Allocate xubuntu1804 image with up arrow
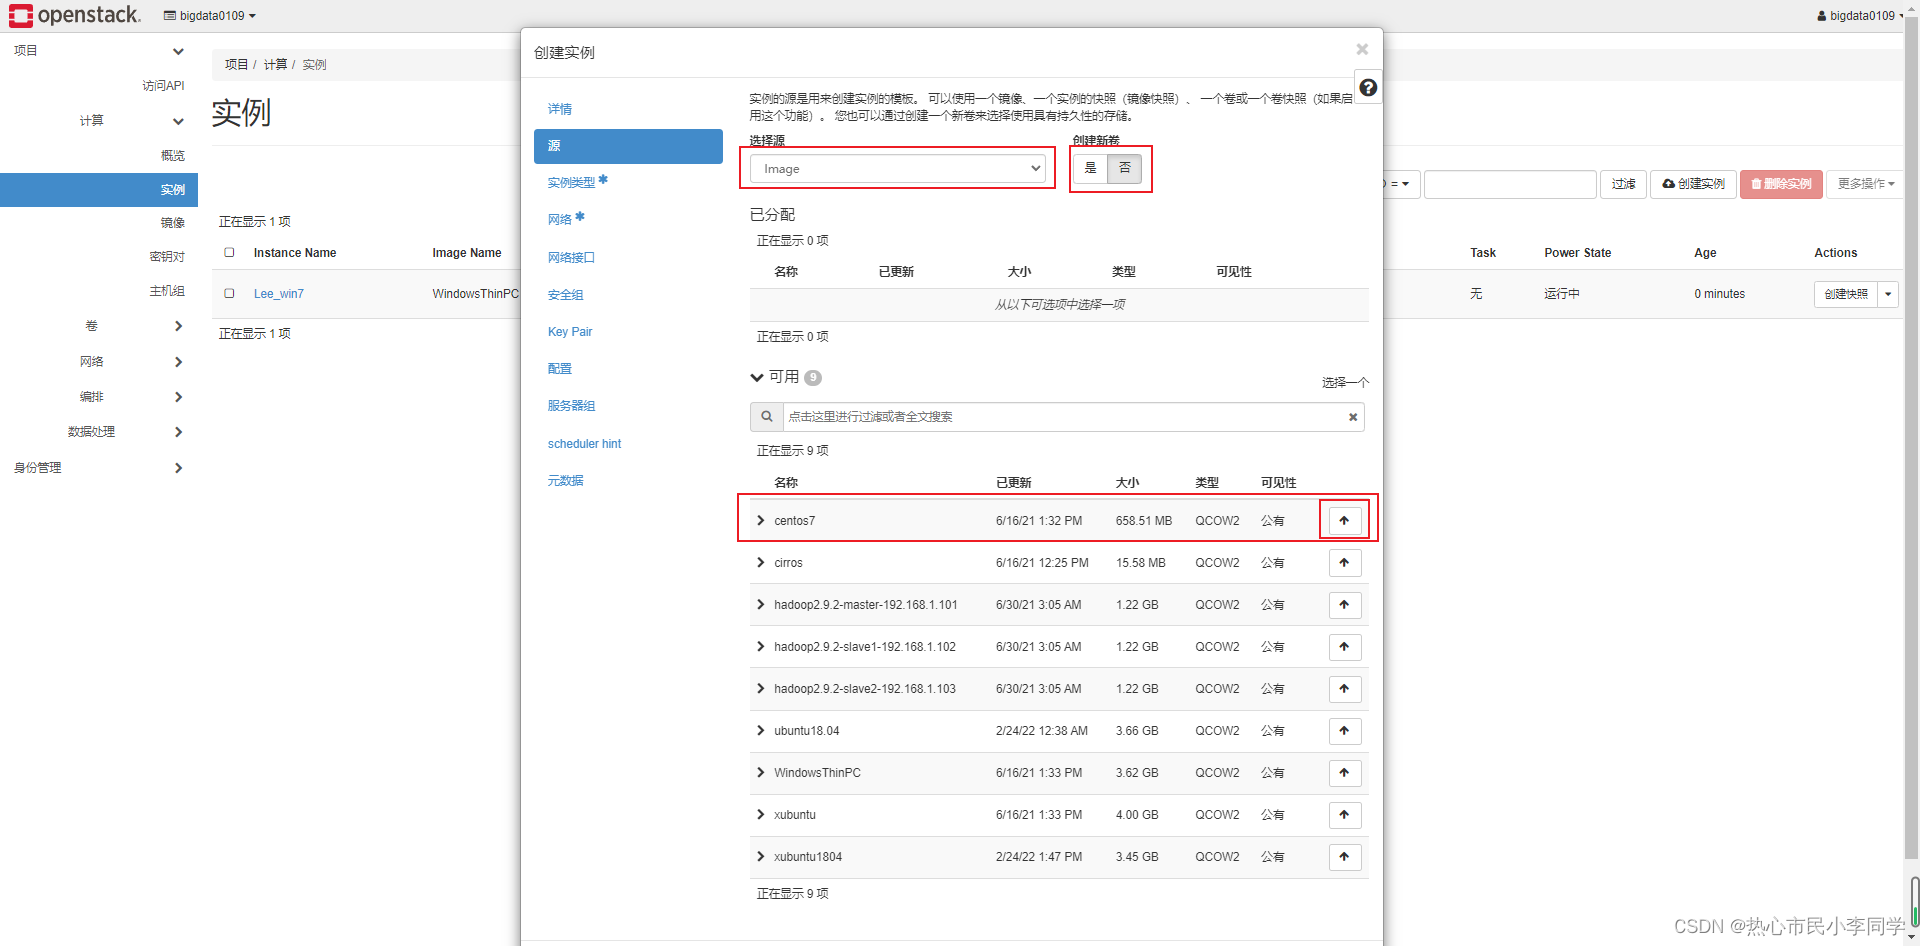This screenshot has height=946, width=1920. click(x=1345, y=857)
